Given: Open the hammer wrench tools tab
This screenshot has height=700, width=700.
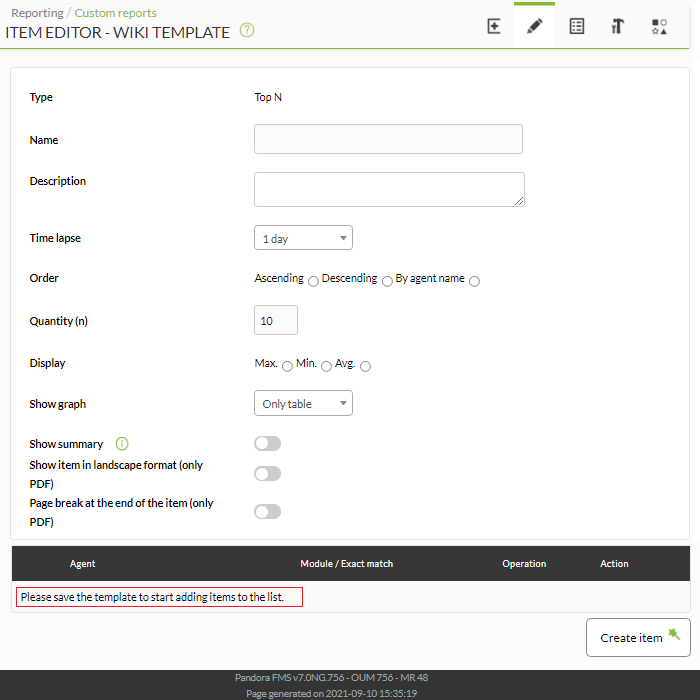Looking at the screenshot, I should pyautogui.click(x=617, y=26).
